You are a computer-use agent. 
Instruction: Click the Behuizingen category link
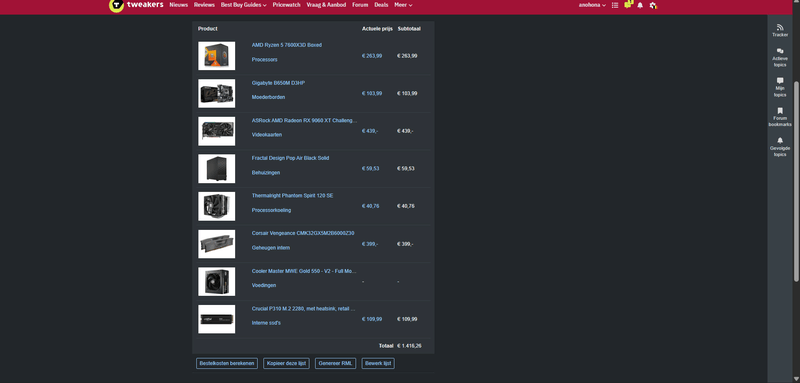pos(266,173)
